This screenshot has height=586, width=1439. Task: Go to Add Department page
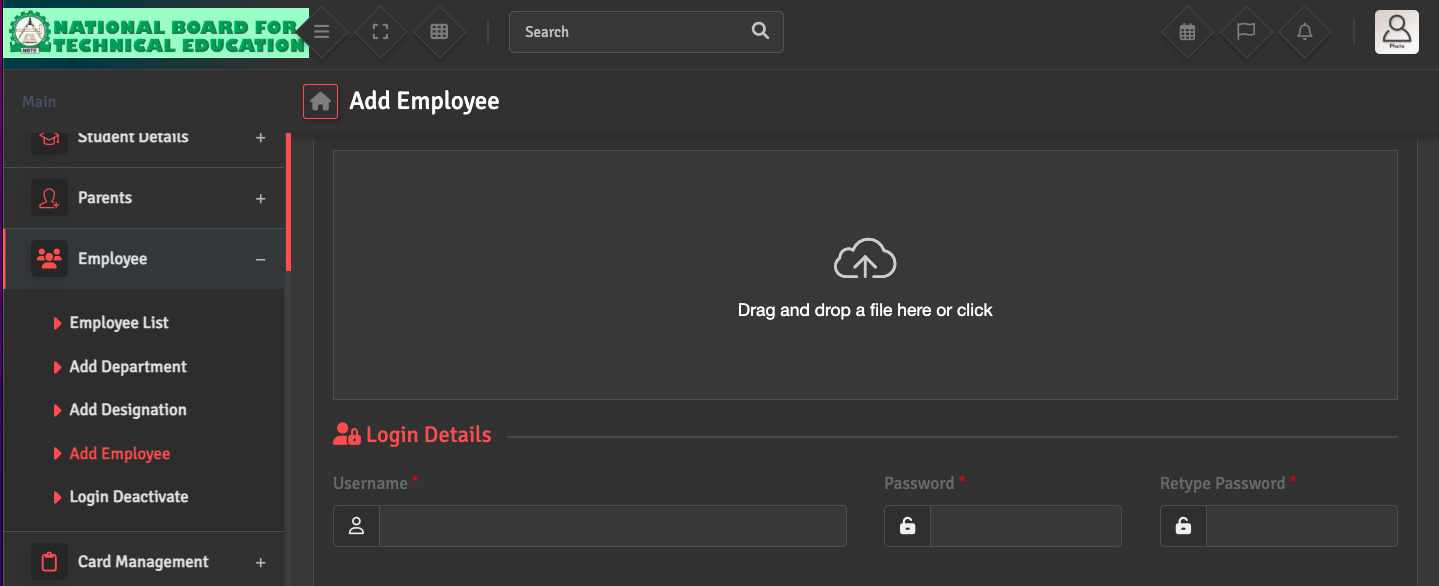pos(128,367)
